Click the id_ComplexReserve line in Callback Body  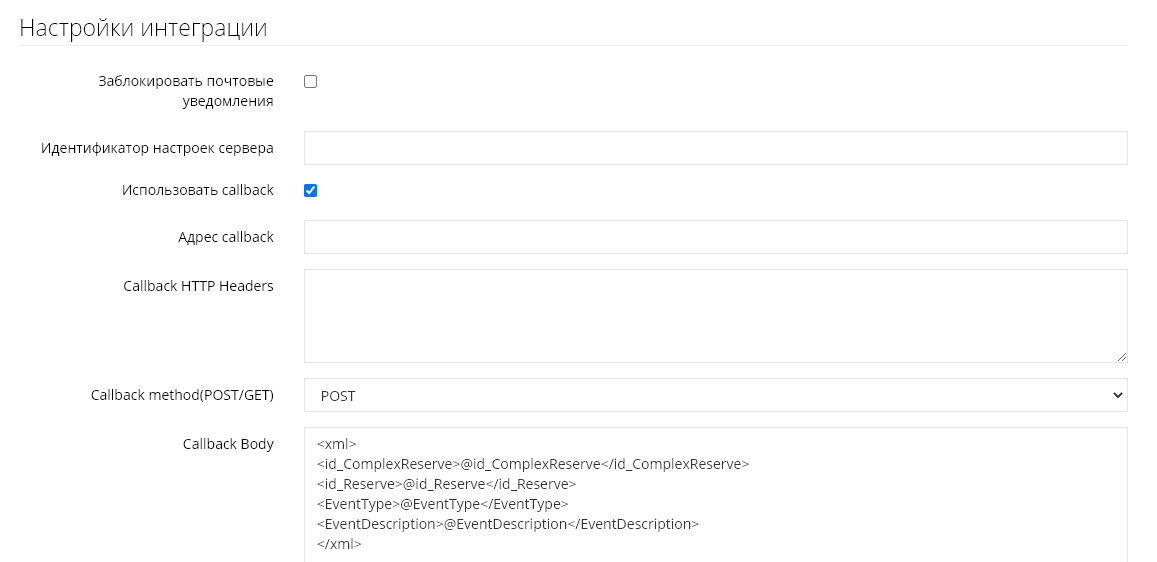coord(532,464)
